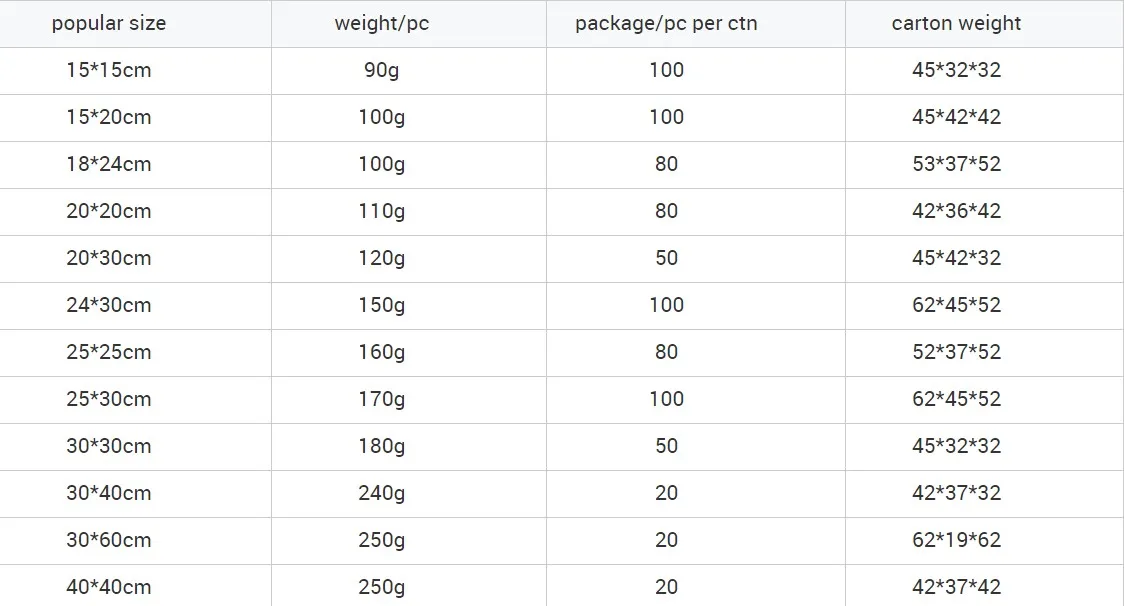This screenshot has height=606, width=1124.
Task: Click the 'package/pc per ctn' header
Action: pyautogui.click(x=666, y=23)
